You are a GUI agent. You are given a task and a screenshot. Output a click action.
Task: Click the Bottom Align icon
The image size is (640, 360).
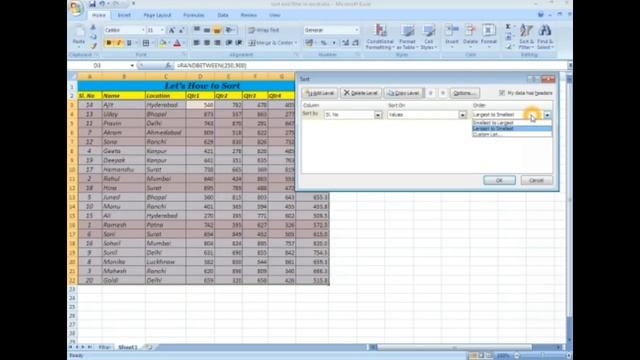pyautogui.click(x=217, y=30)
